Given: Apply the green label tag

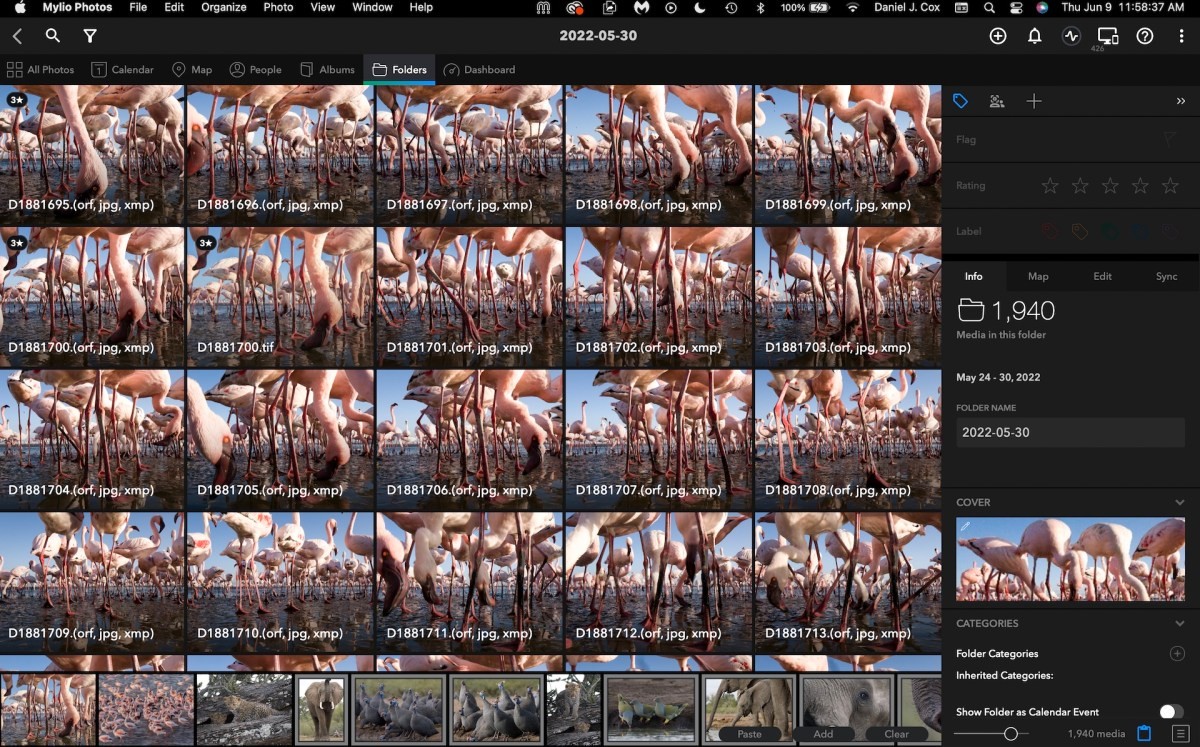Looking at the screenshot, I should coord(1110,231).
